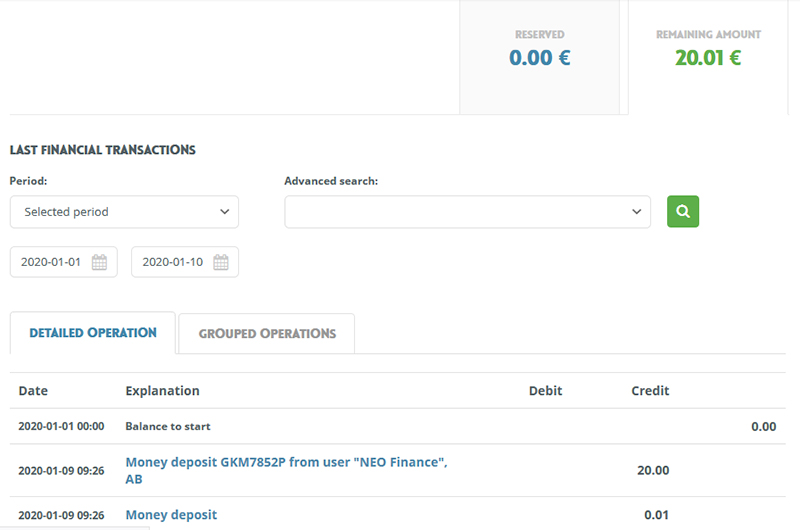Switch to the Grouped Operations tab
The height and width of the screenshot is (530, 800).
tap(267, 334)
